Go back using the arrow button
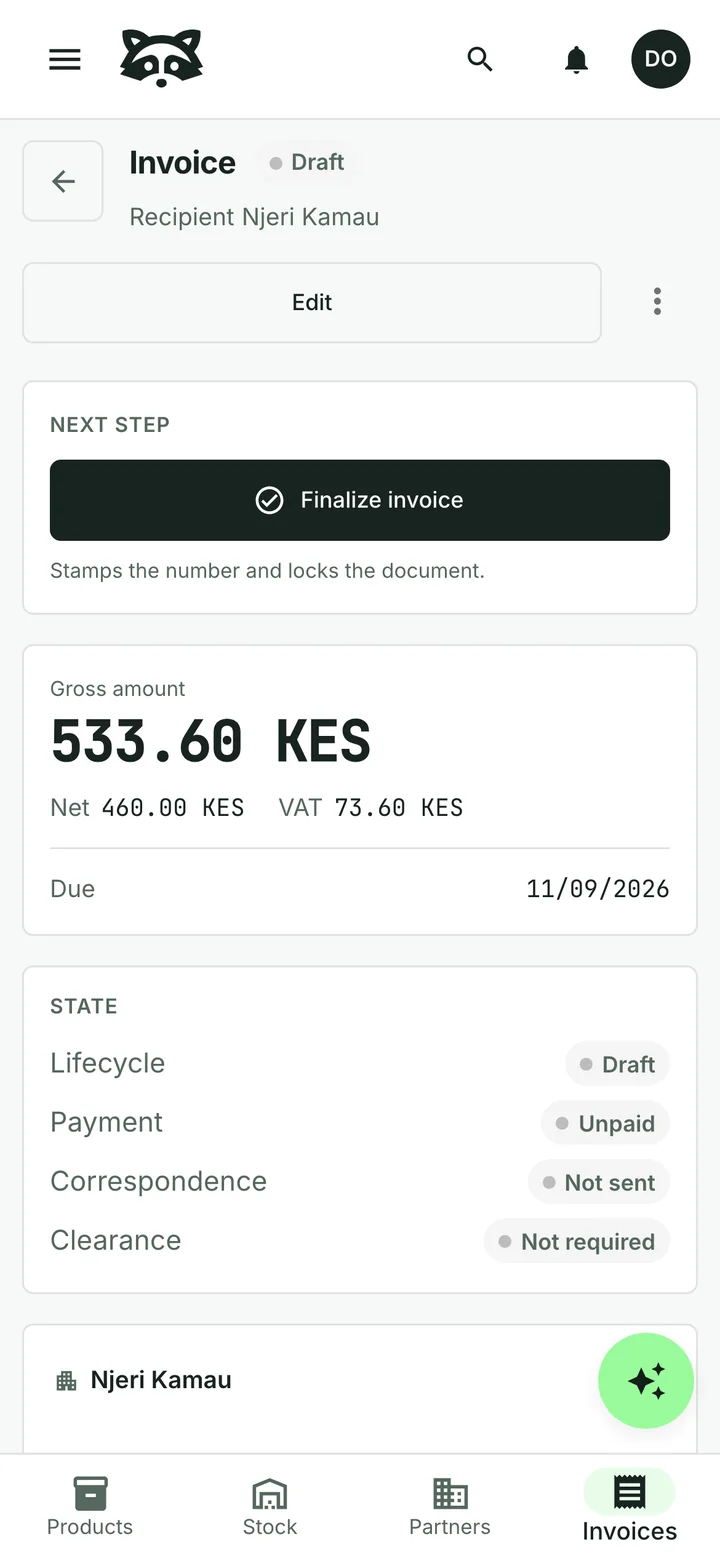The image size is (720, 1558). tap(63, 181)
